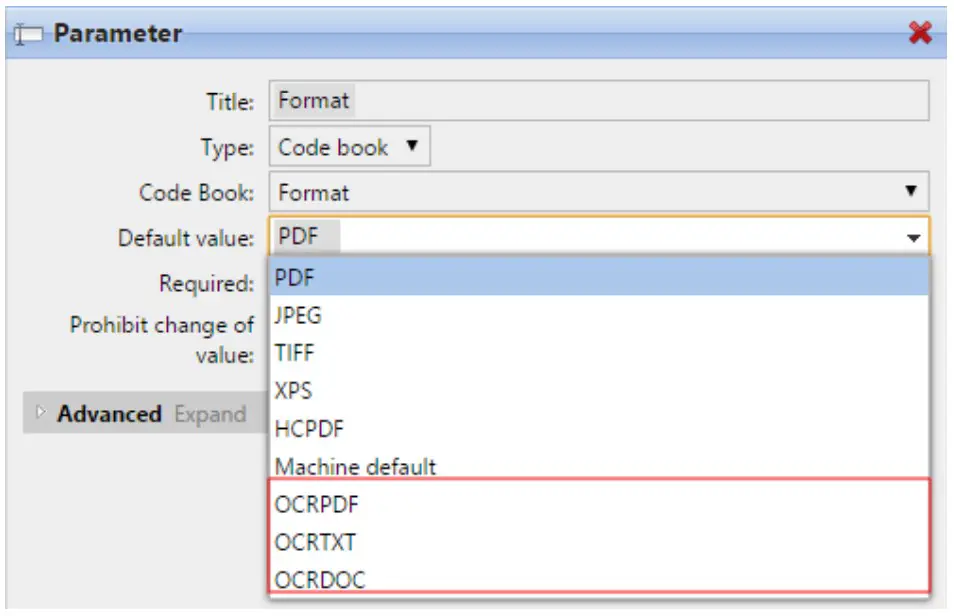Click the Expand link next to Advanced
954x616 pixels.
coord(210,414)
